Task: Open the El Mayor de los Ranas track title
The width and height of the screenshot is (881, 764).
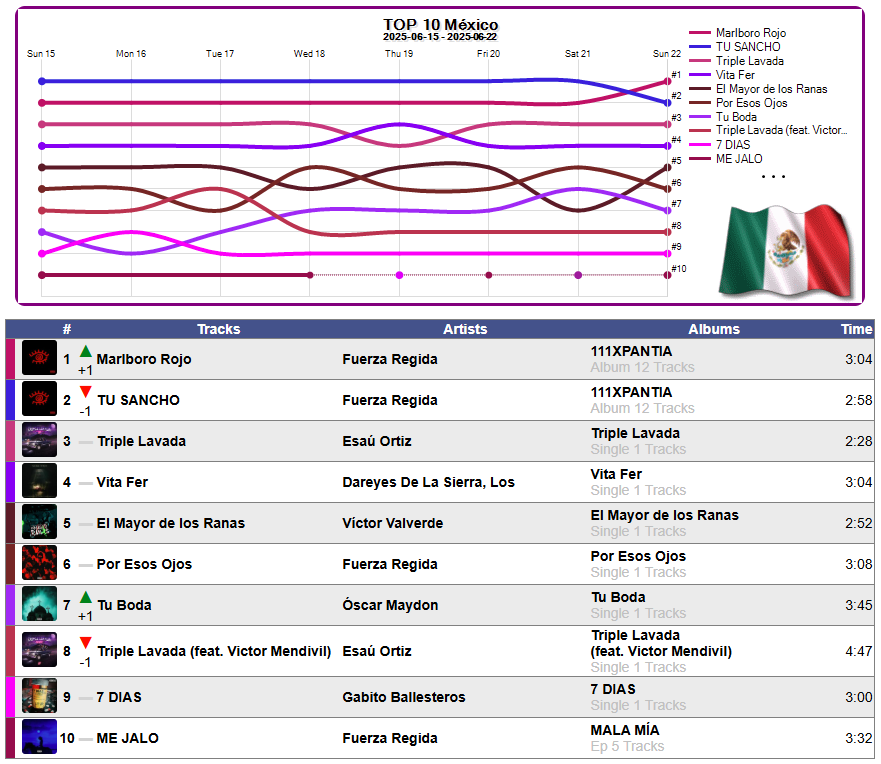Action: 171,523
